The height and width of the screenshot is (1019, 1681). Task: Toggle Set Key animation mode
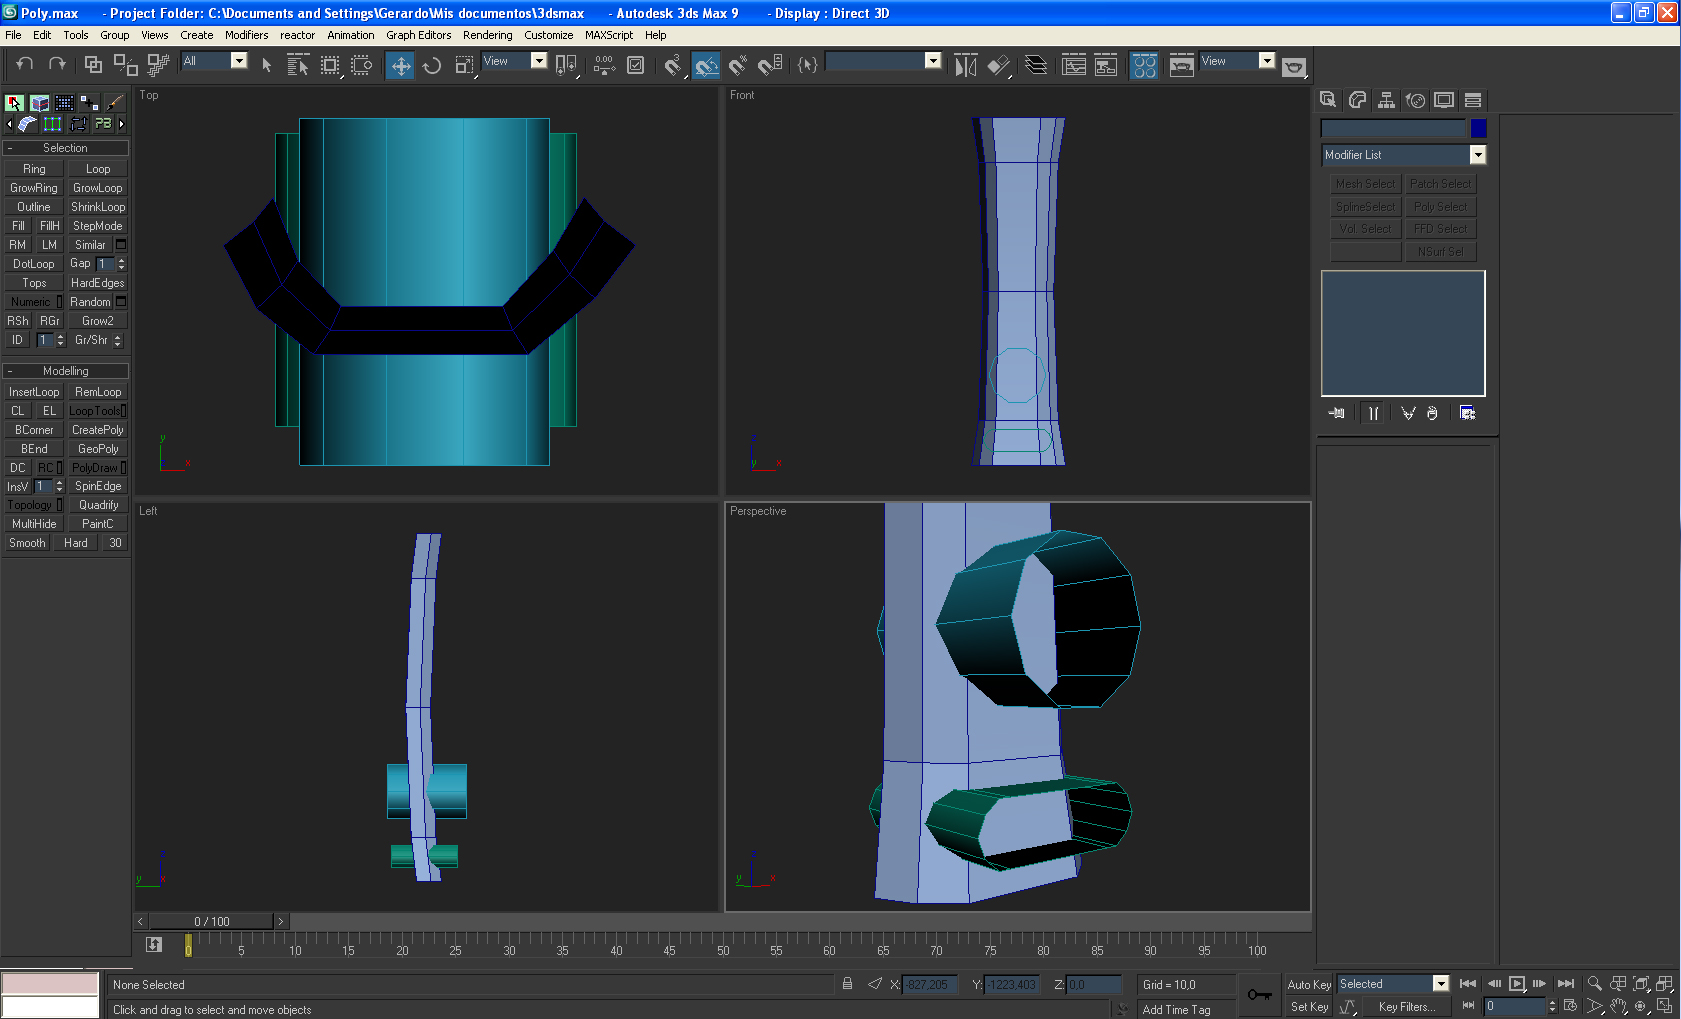(x=1309, y=1007)
